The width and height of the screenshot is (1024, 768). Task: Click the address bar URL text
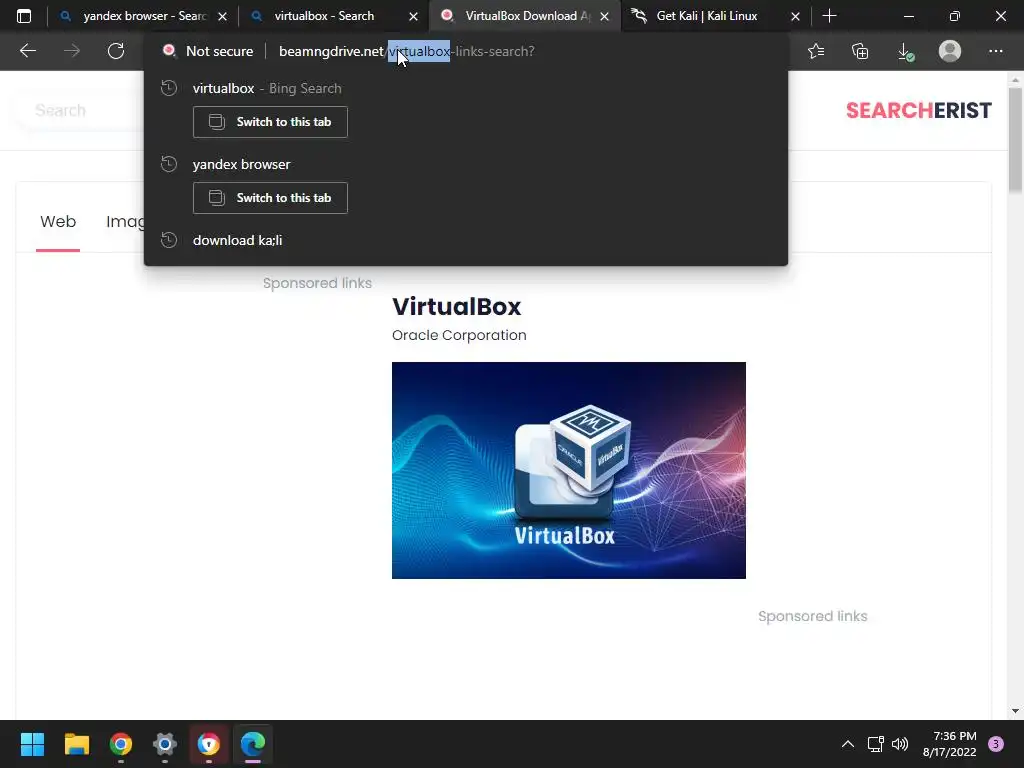pyautogui.click(x=406, y=51)
